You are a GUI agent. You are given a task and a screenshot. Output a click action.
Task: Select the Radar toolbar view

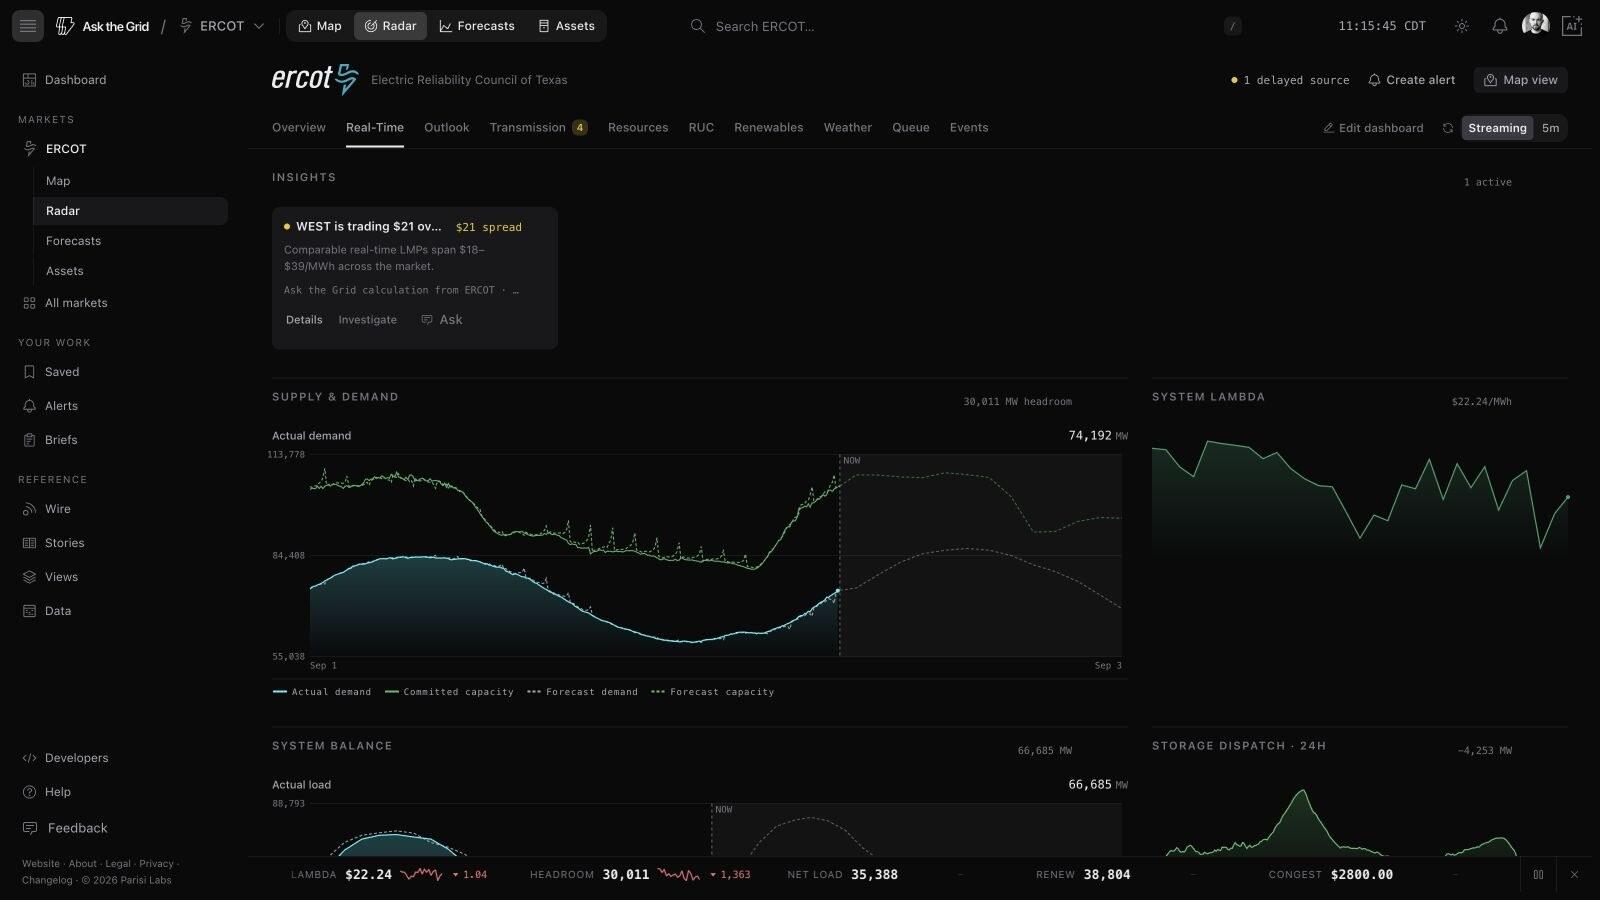[x=390, y=26]
